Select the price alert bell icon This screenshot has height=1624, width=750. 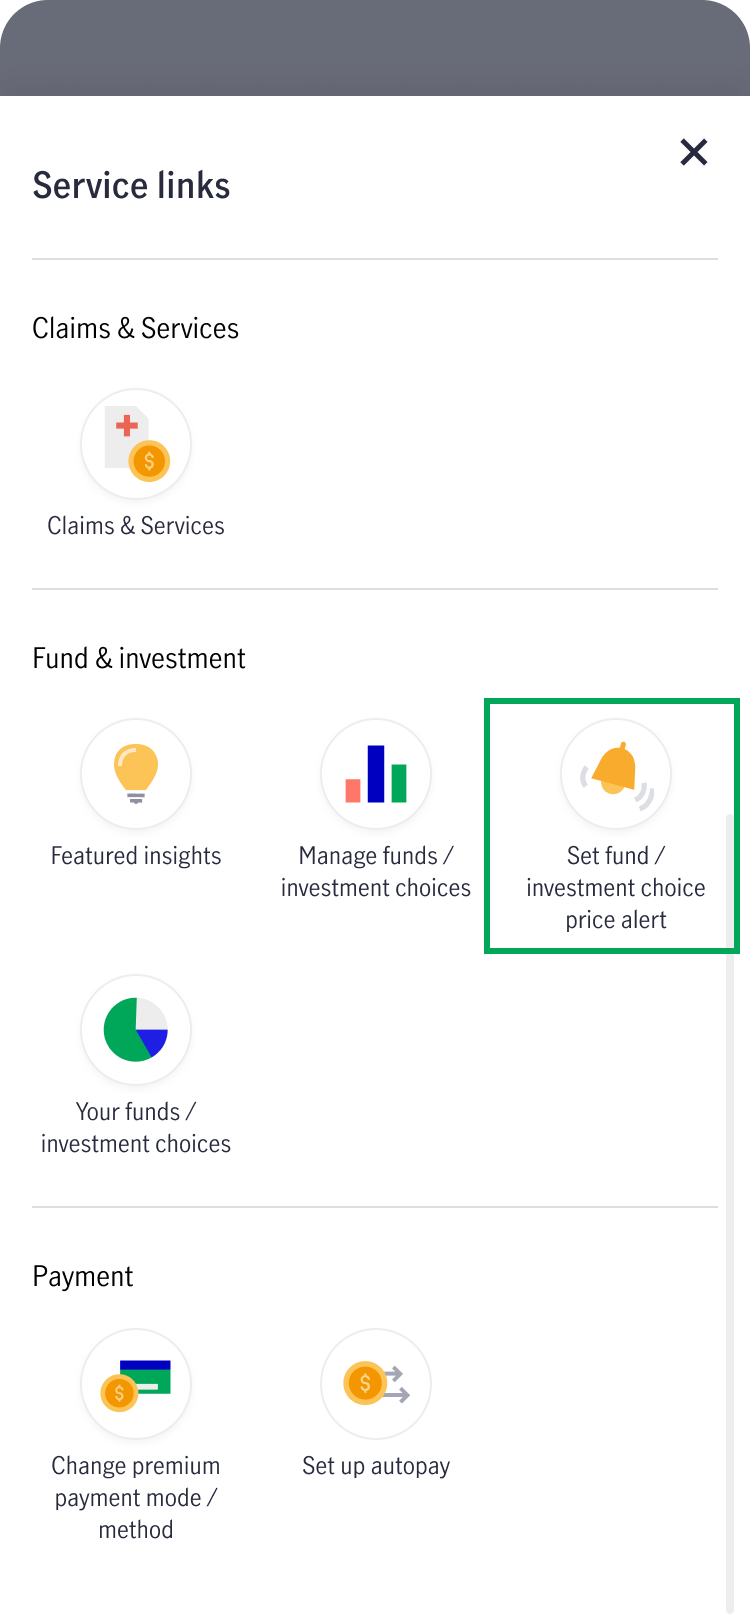[616, 774]
